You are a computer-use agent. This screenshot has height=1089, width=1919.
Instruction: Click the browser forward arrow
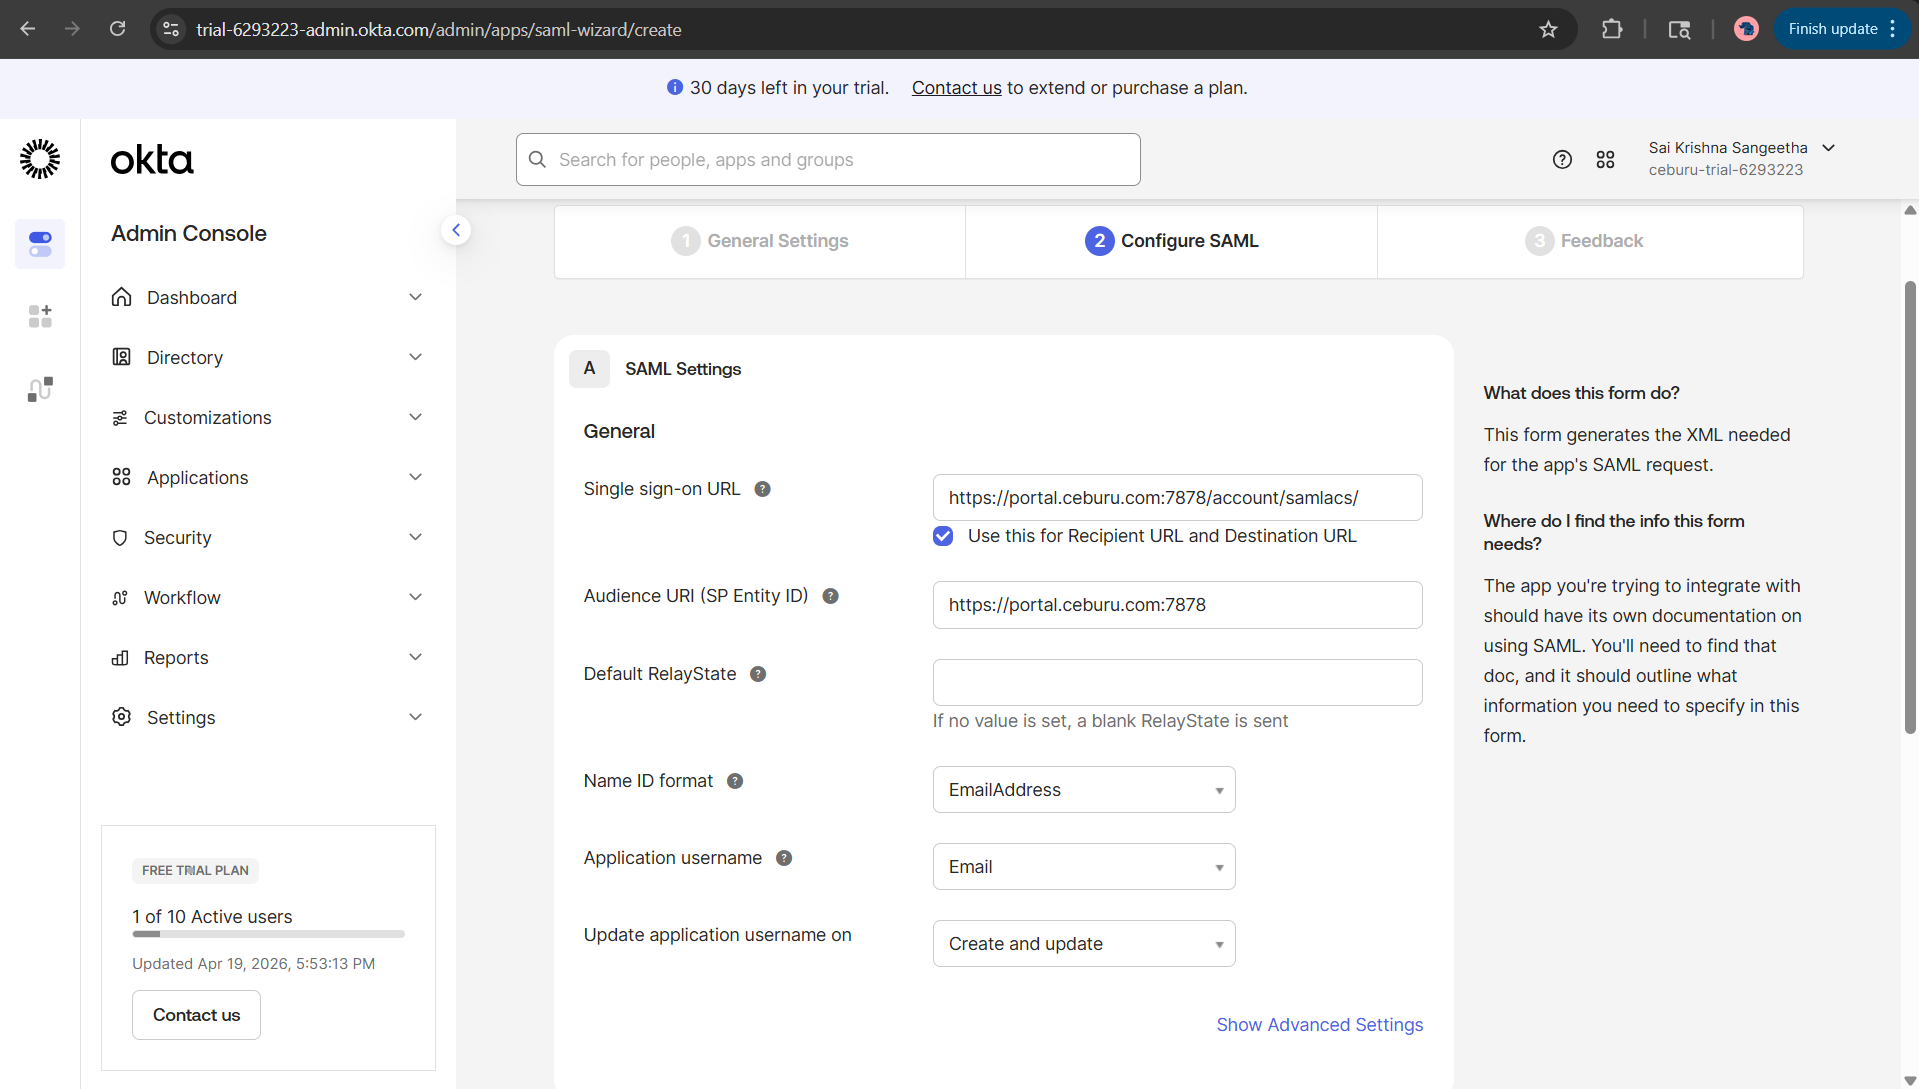tap(72, 29)
